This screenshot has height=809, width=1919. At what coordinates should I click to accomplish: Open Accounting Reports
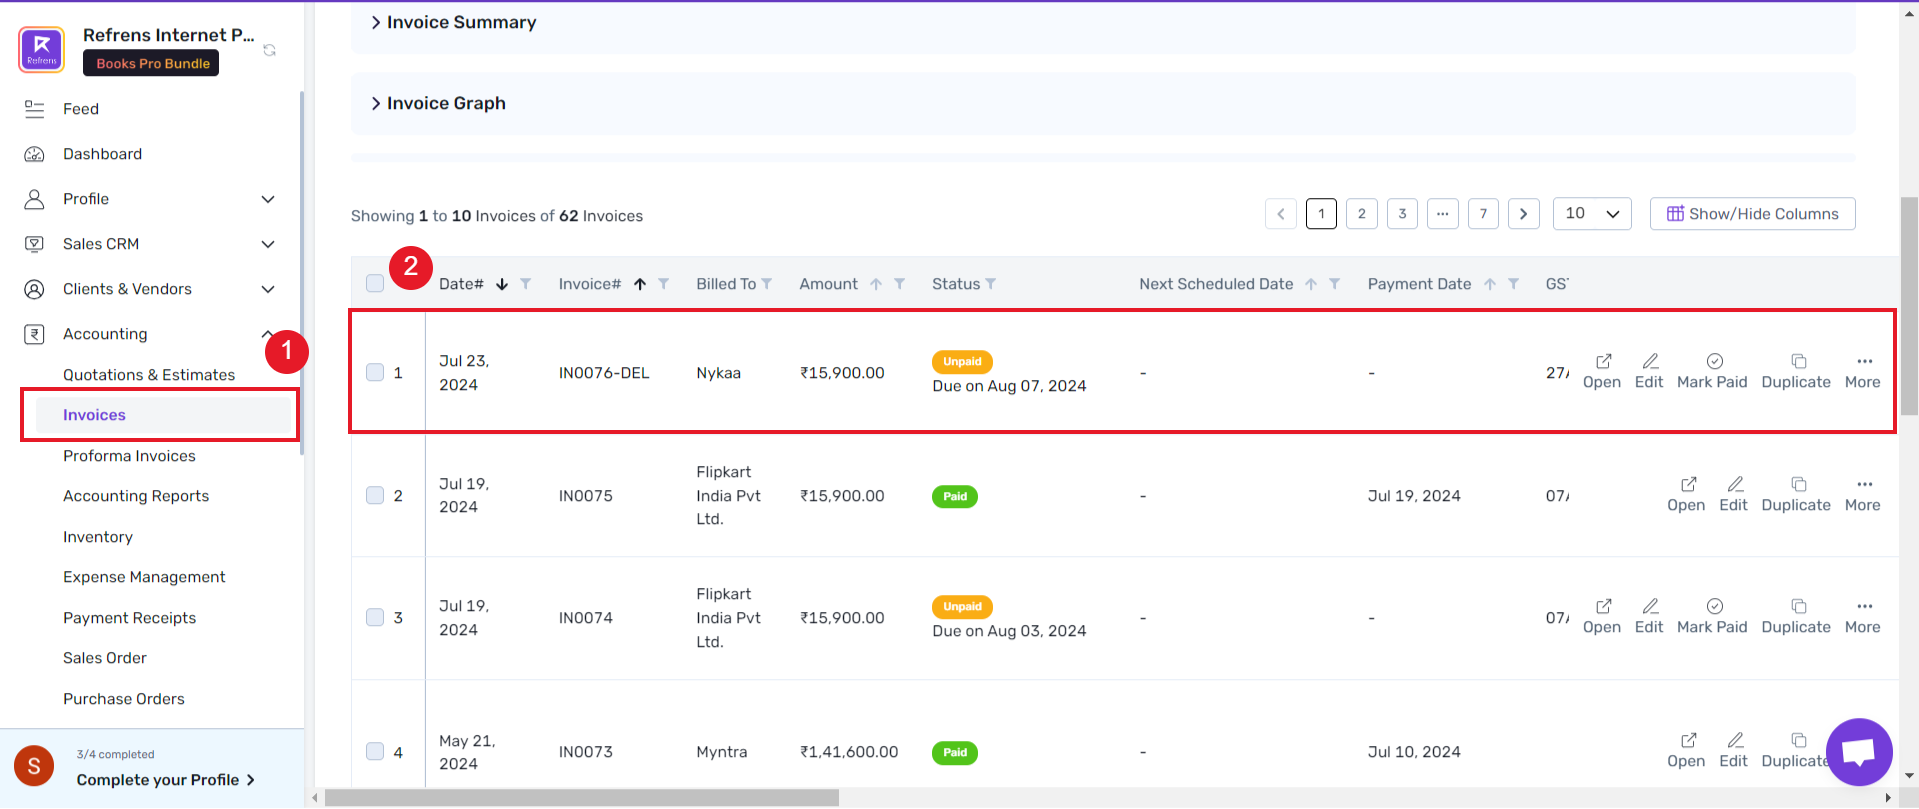pos(136,496)
